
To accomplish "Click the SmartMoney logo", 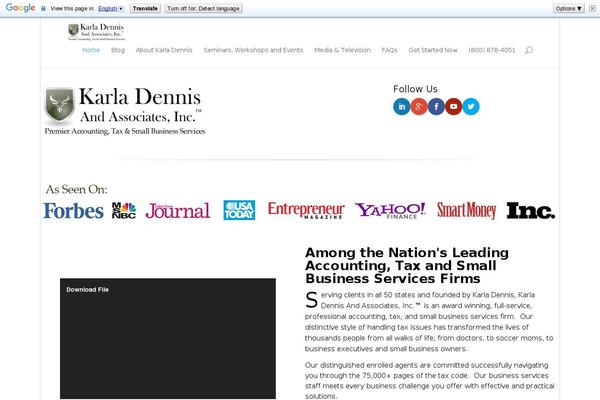I will [466, 211].
